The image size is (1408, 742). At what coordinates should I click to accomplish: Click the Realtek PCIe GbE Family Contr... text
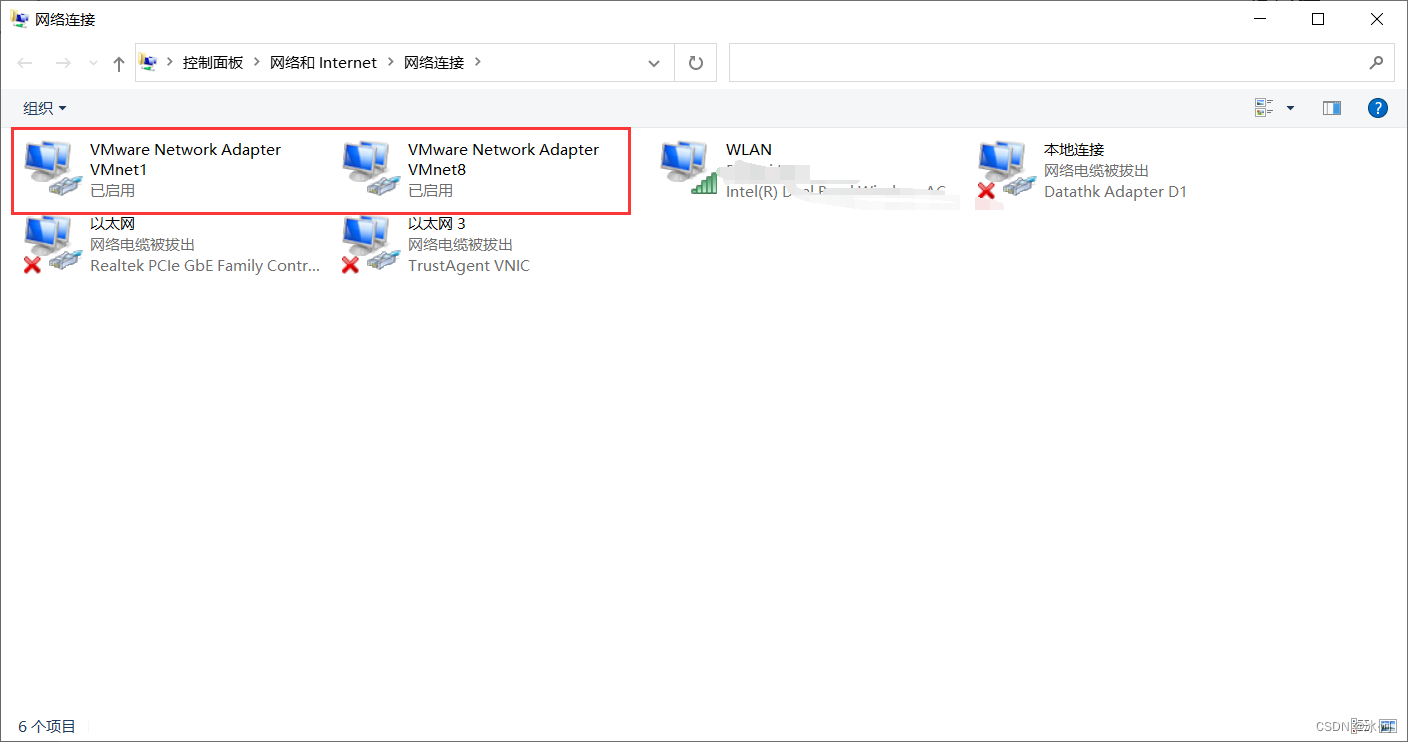tap(205, 266)
